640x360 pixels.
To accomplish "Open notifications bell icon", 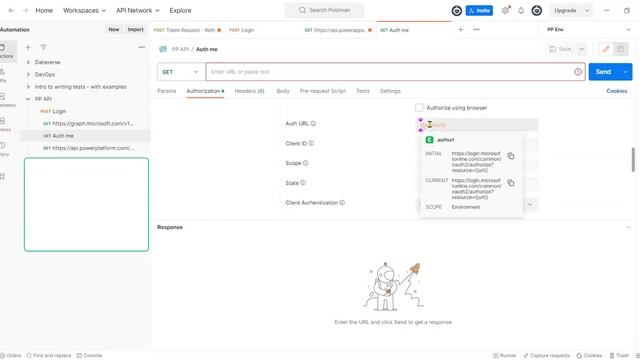I will 521,11.
